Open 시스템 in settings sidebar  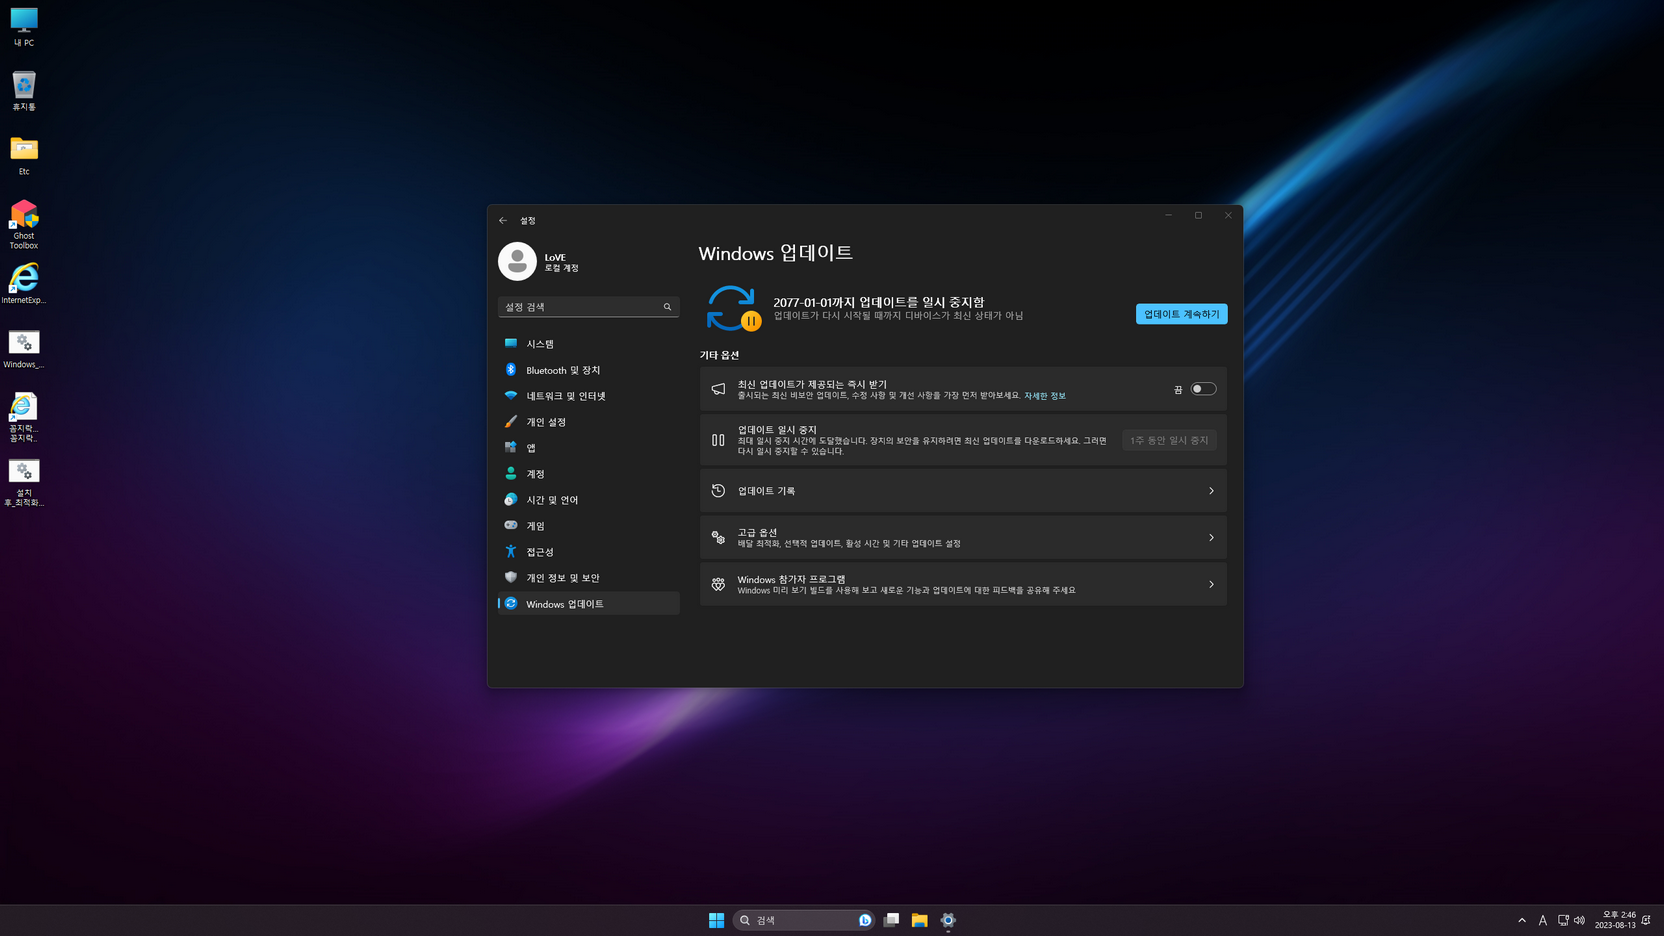pyautogui.click(x=589, y=344)
